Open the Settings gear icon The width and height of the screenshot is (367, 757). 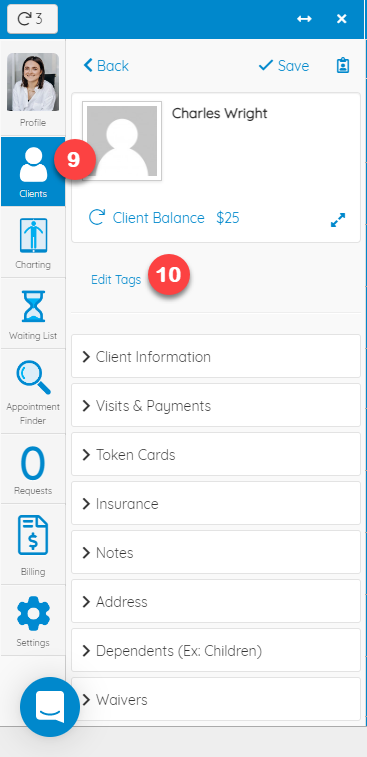(x=33, y=613)
